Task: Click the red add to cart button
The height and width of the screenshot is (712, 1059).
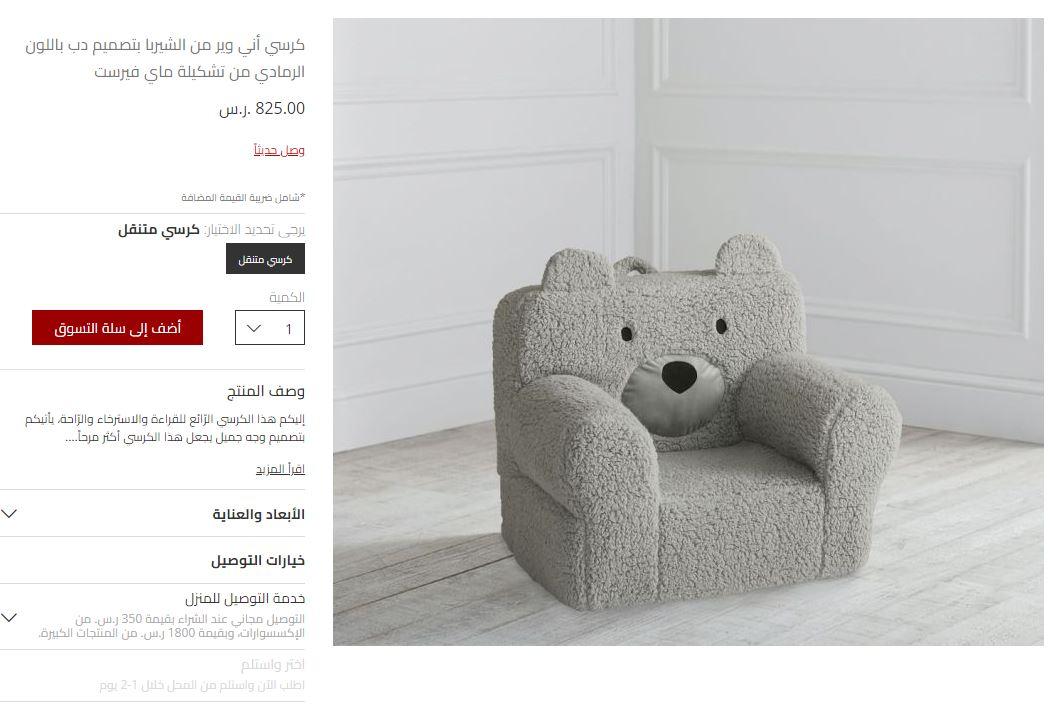Action: [118, 328]
